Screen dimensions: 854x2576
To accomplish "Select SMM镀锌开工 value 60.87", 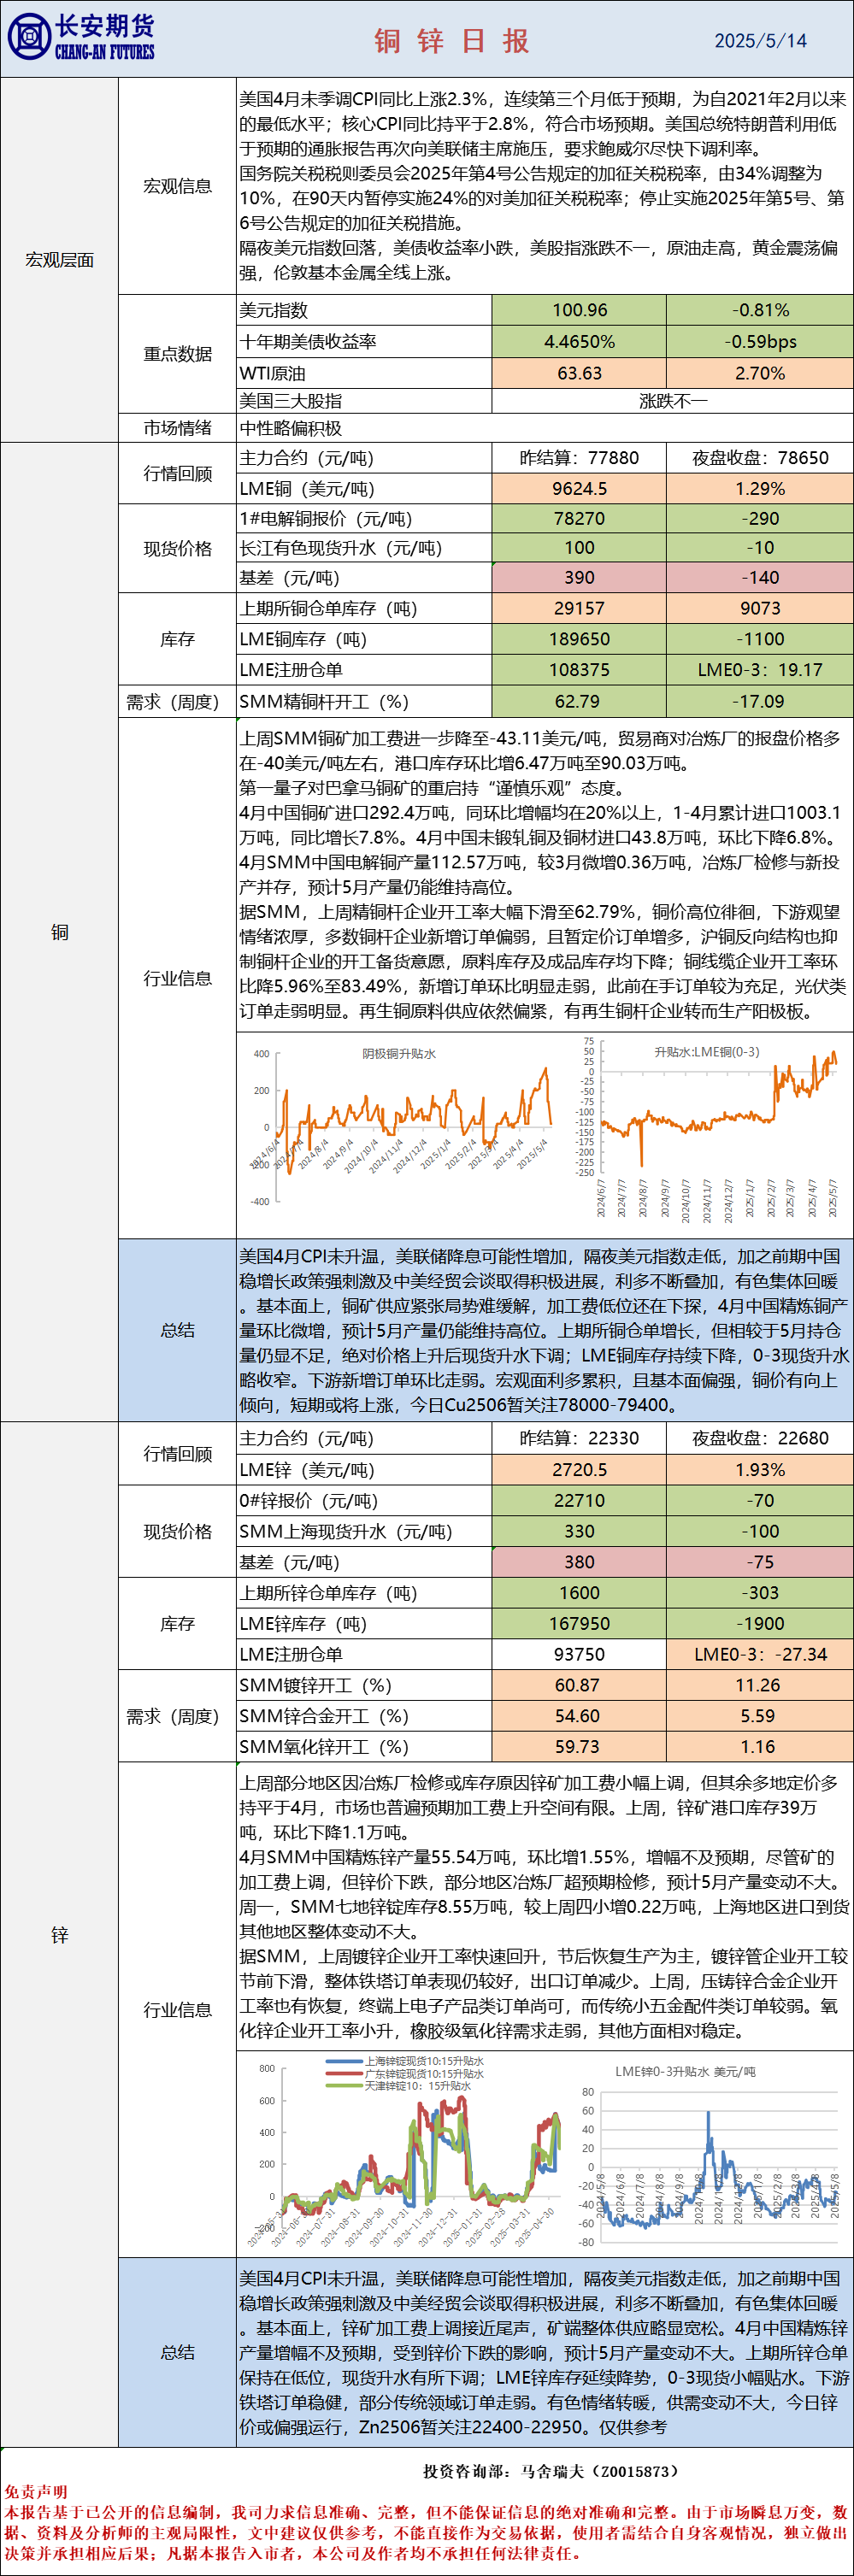I will coord(579,1685).
